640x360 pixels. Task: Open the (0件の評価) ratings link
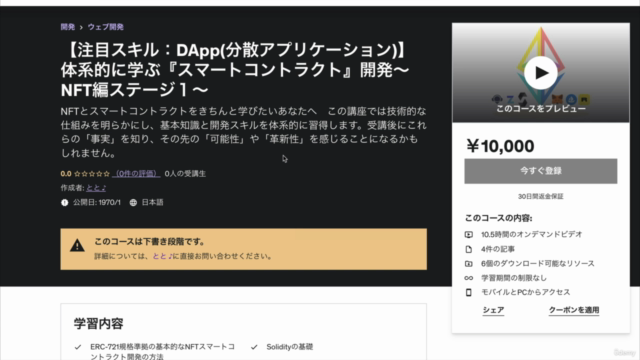(136, 173)
